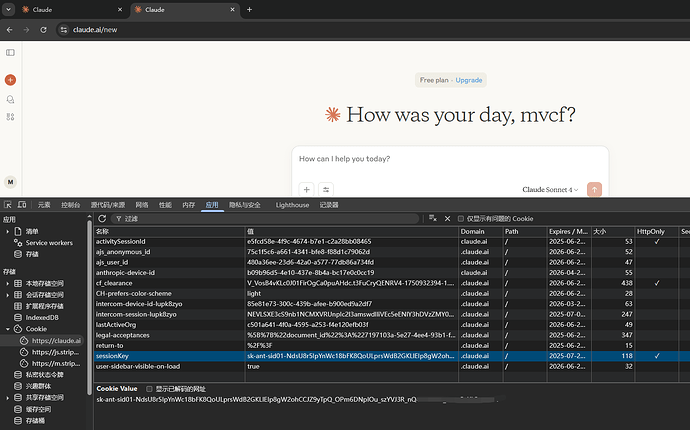Toggle 显示已解码的网址 checkbox
Image resolution: width=690 pixels, height=430 pixels.
(149, 389)
